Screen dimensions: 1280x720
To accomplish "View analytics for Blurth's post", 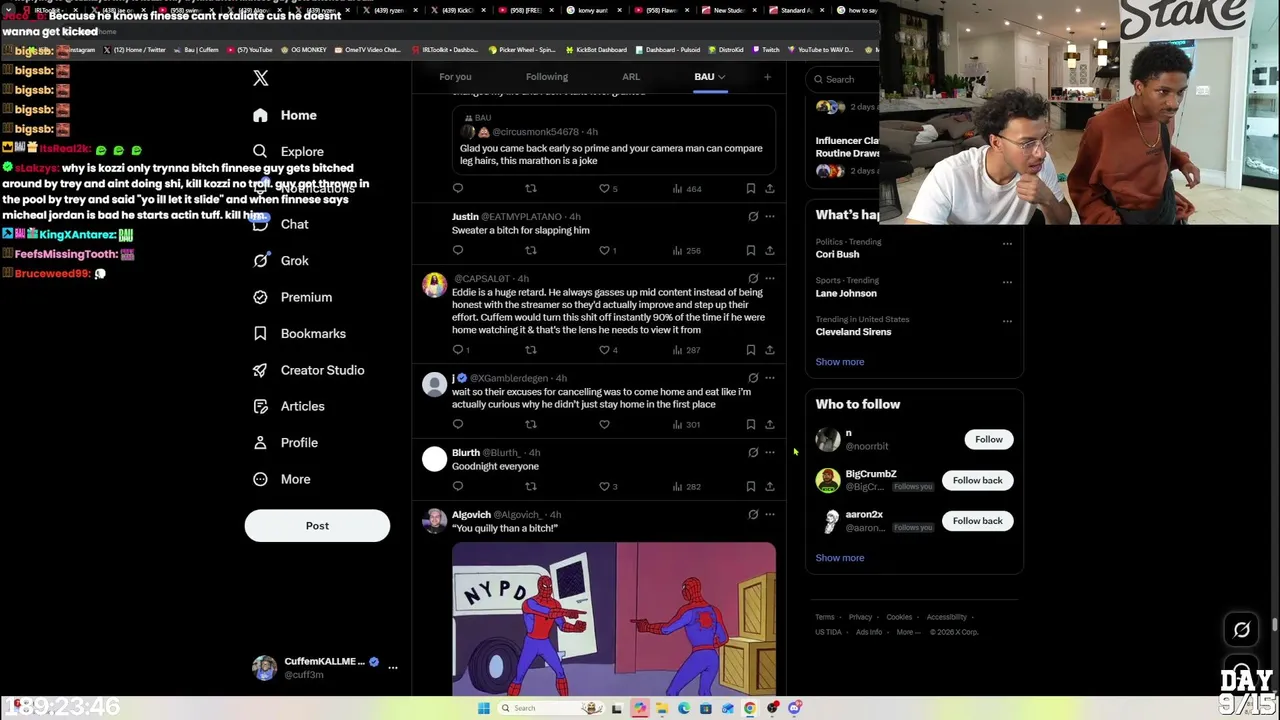I will [686, 487].
